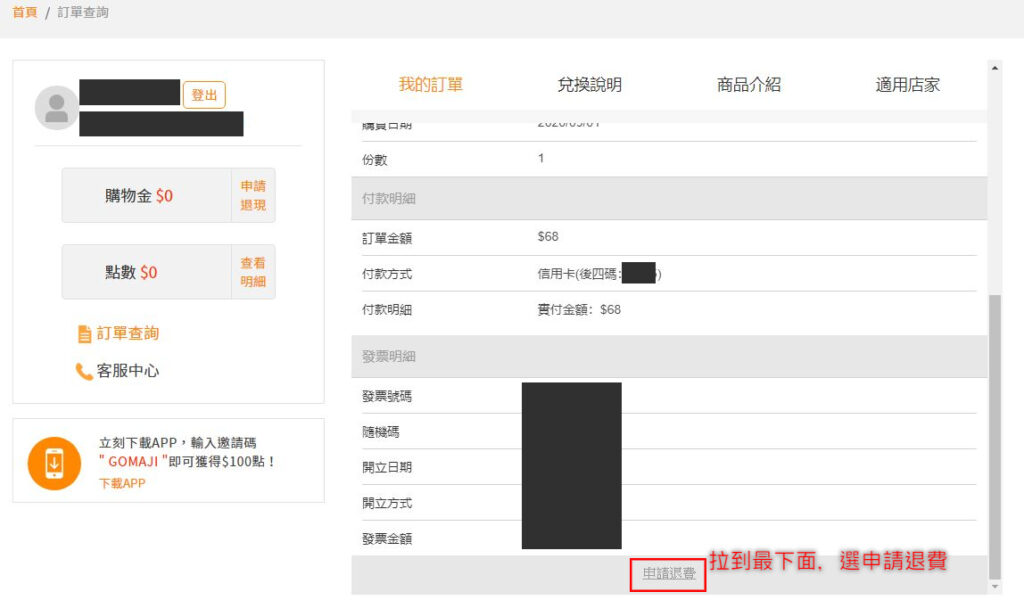Open 訂單查詢 in the sidebar
This screenshot has height=600, width=1024.
[x=128, y=334]
